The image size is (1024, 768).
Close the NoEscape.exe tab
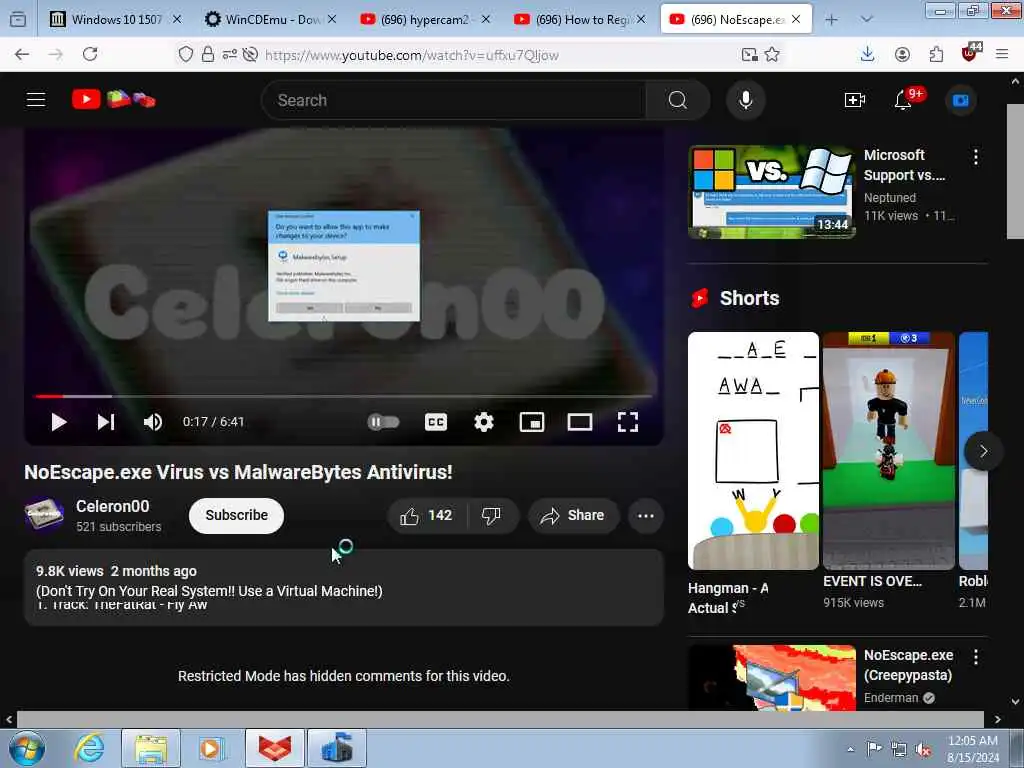(796, 20)
